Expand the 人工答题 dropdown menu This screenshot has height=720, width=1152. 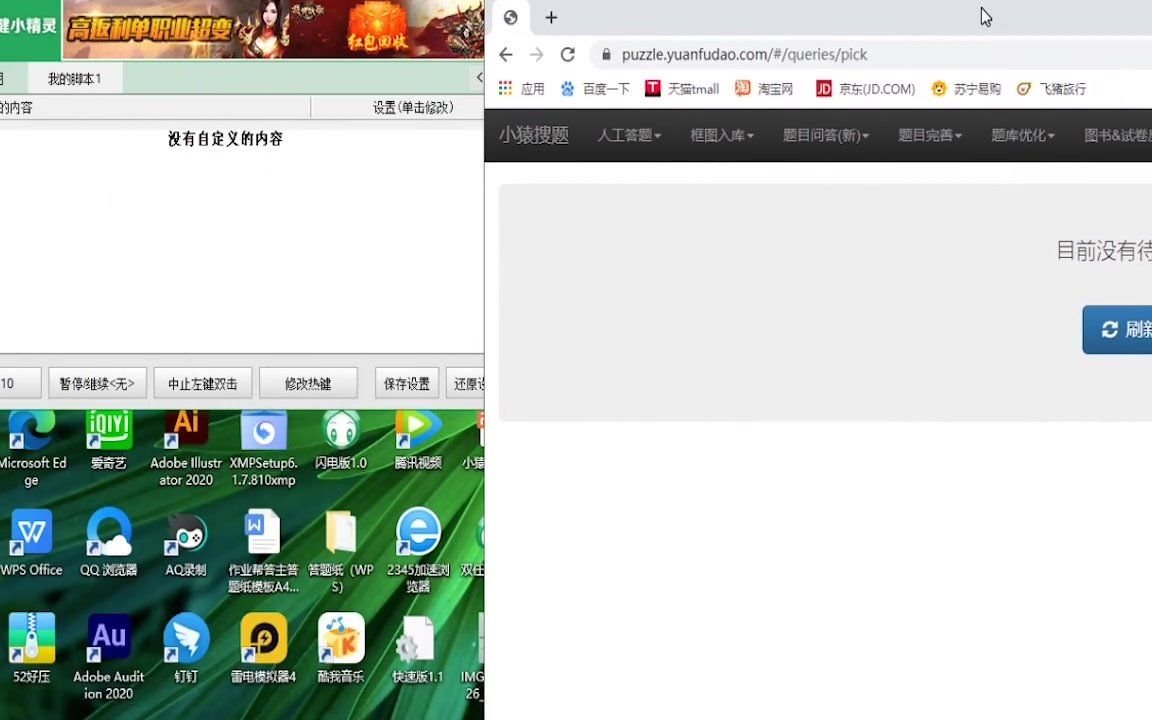tap(628, 135)
